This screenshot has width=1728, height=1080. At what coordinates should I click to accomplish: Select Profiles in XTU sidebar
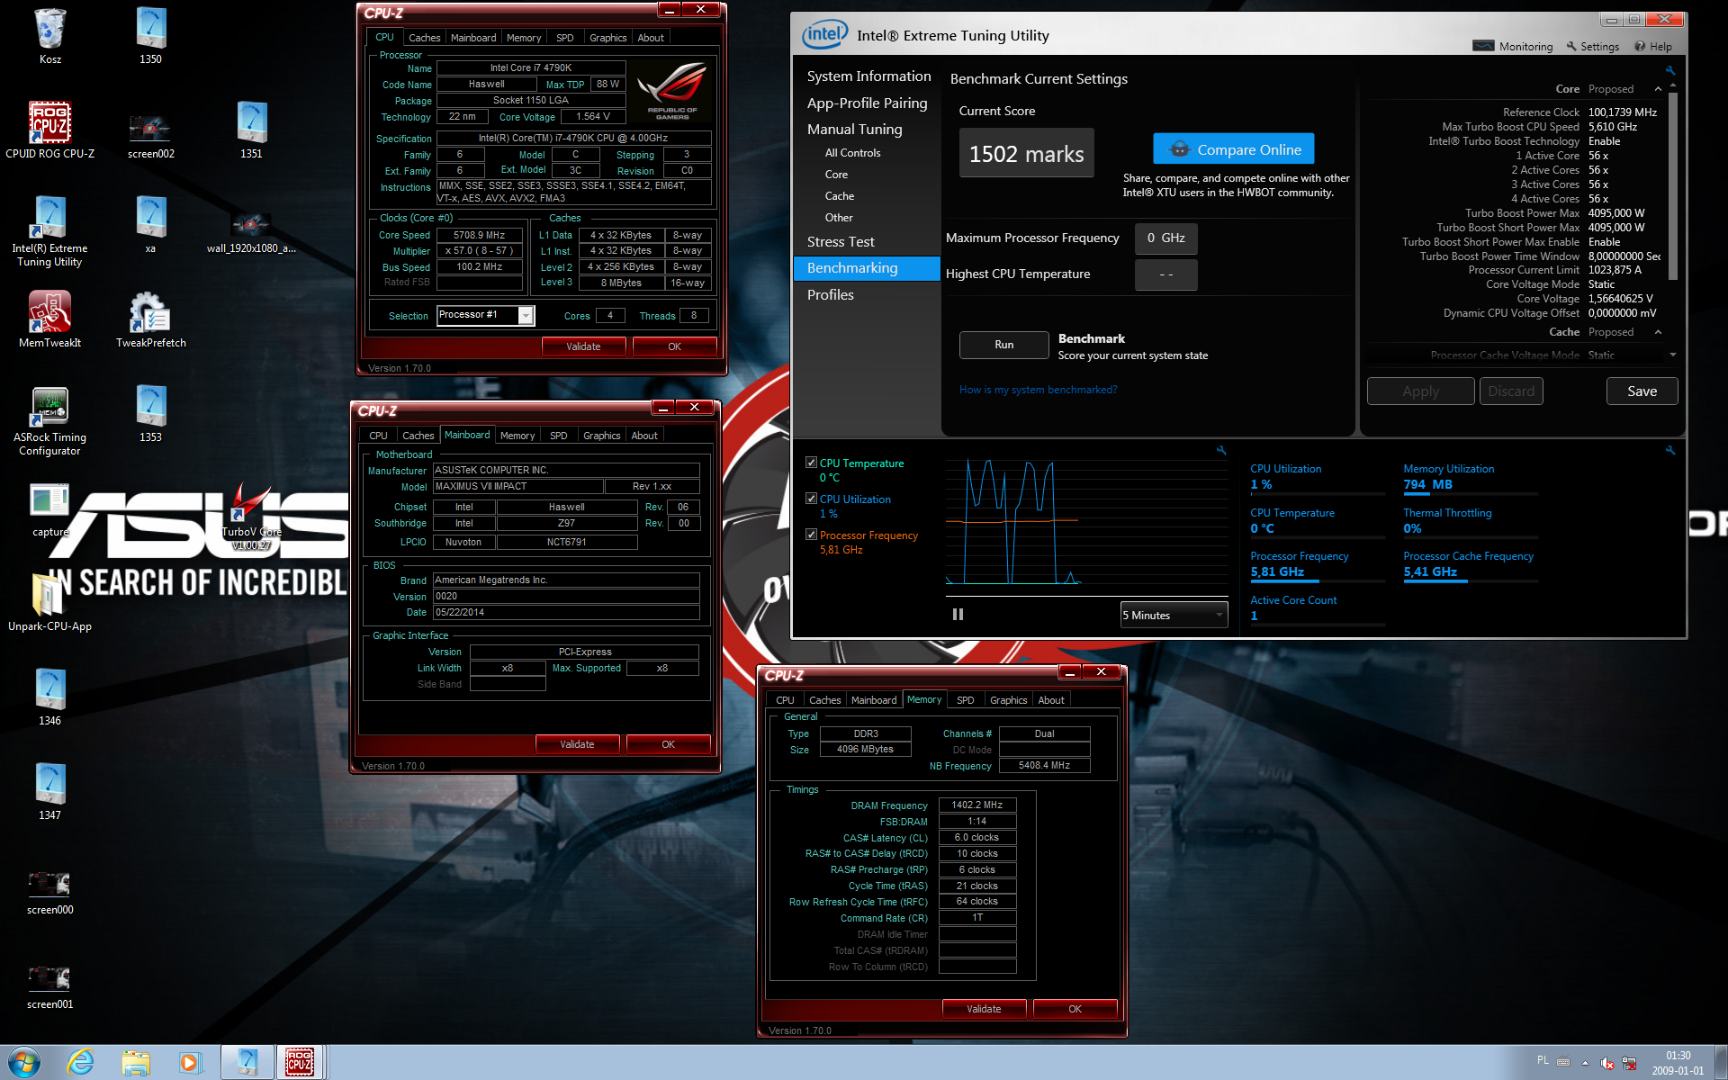pyautogui.click(x=831, y=295)
